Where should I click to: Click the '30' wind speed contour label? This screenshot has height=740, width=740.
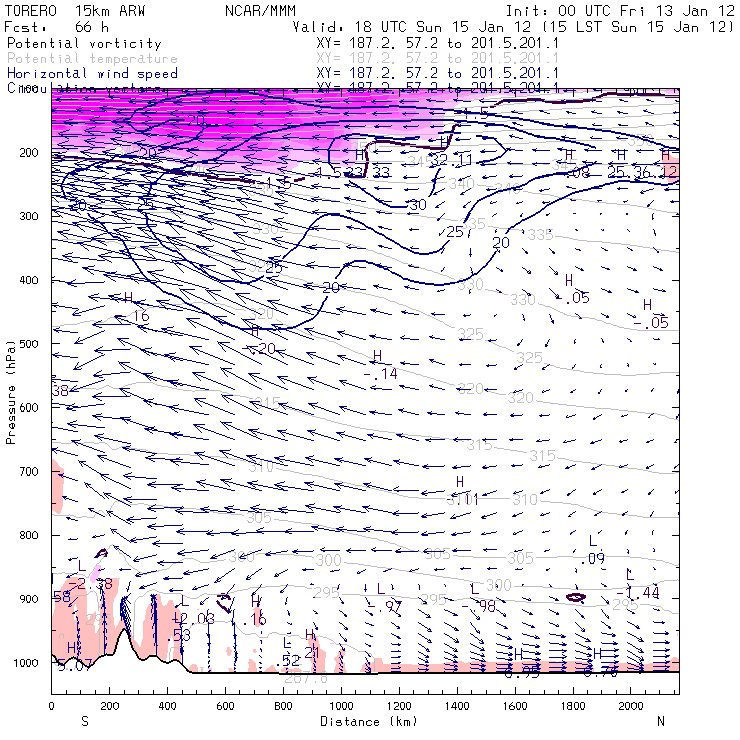[418, 205]
